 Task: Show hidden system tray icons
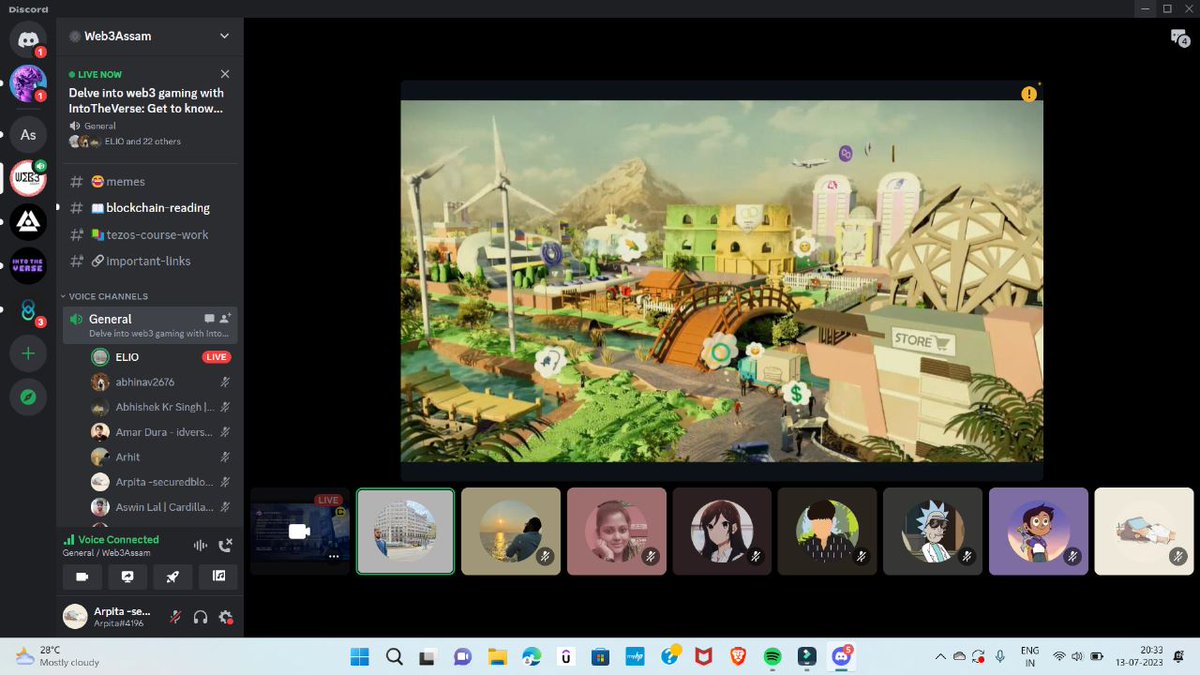pos(939,657)
